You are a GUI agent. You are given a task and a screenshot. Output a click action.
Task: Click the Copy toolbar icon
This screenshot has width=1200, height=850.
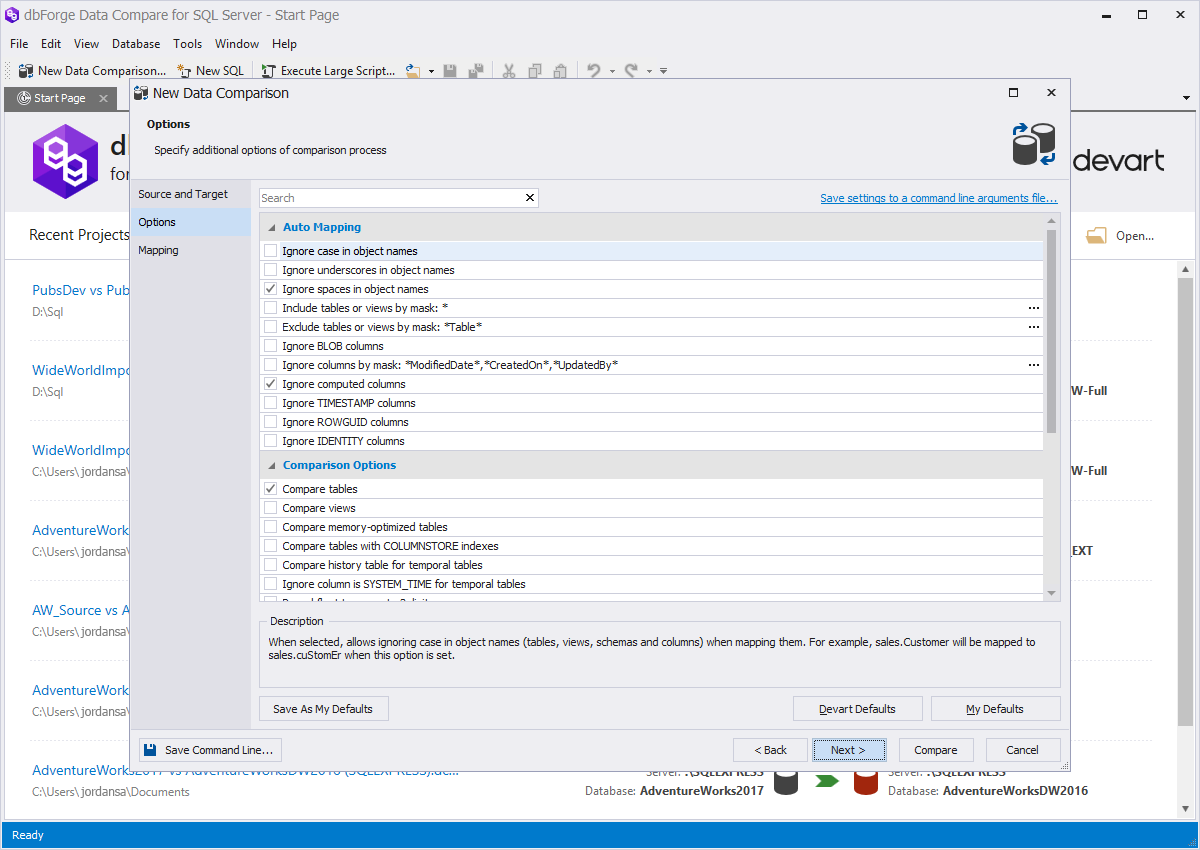534,70
